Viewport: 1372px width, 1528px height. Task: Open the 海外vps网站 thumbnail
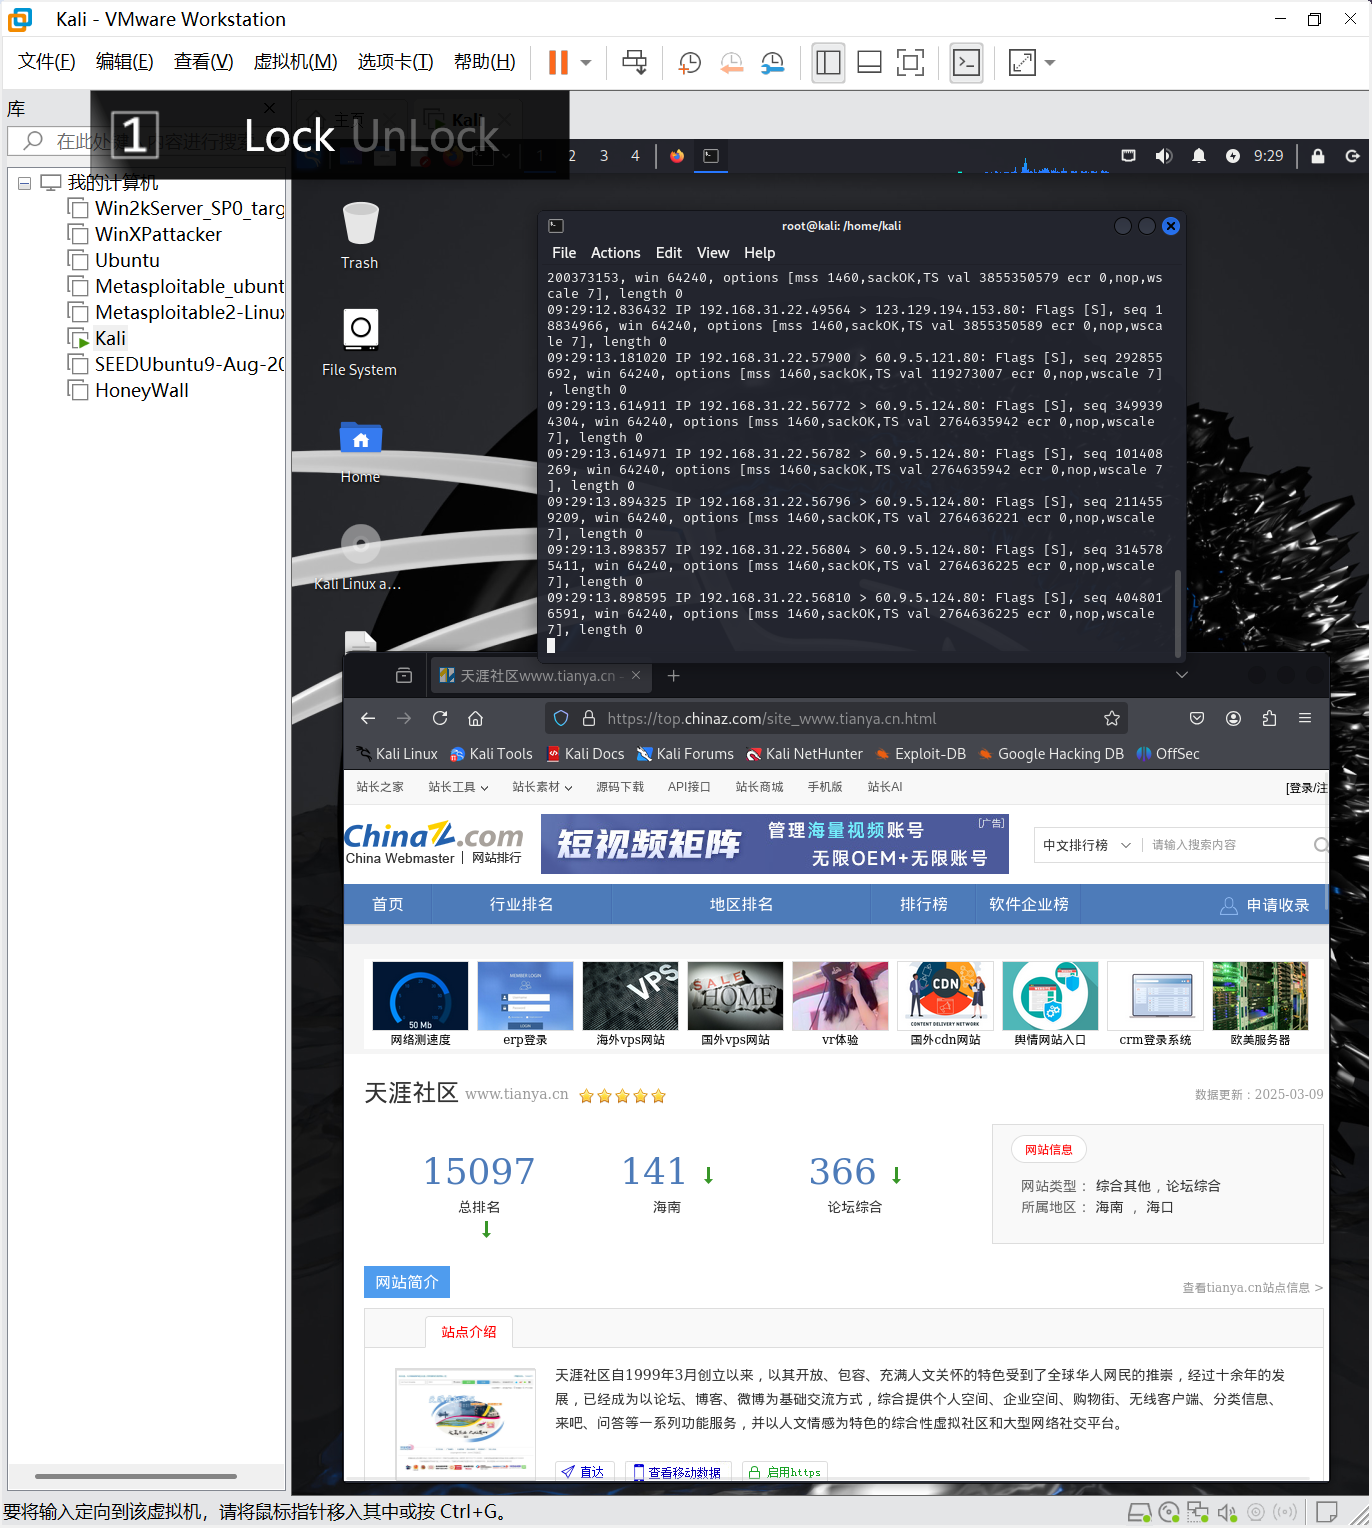(x=631, y=1004)
